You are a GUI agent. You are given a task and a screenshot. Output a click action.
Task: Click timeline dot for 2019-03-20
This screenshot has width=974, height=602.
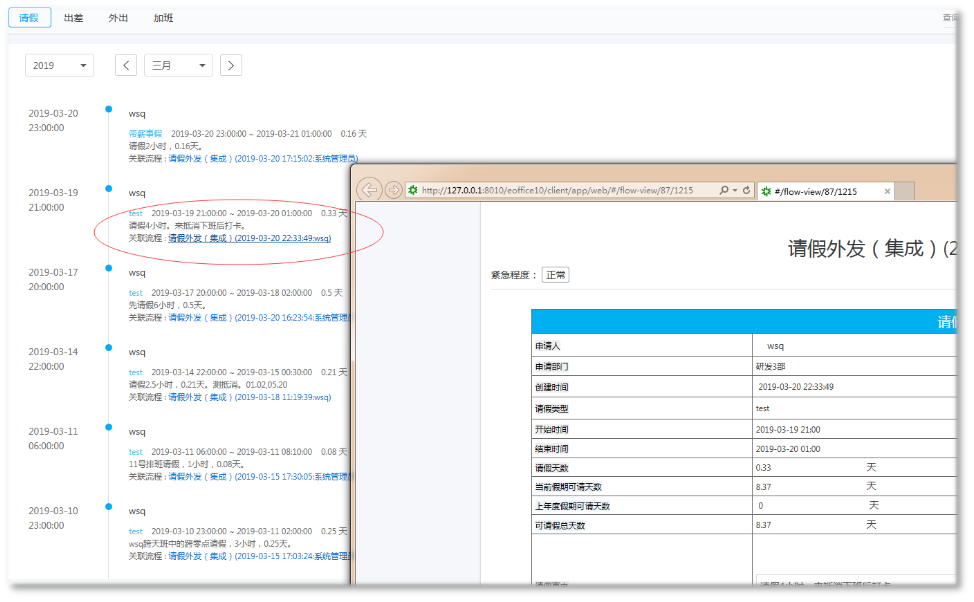coord(109,109)
